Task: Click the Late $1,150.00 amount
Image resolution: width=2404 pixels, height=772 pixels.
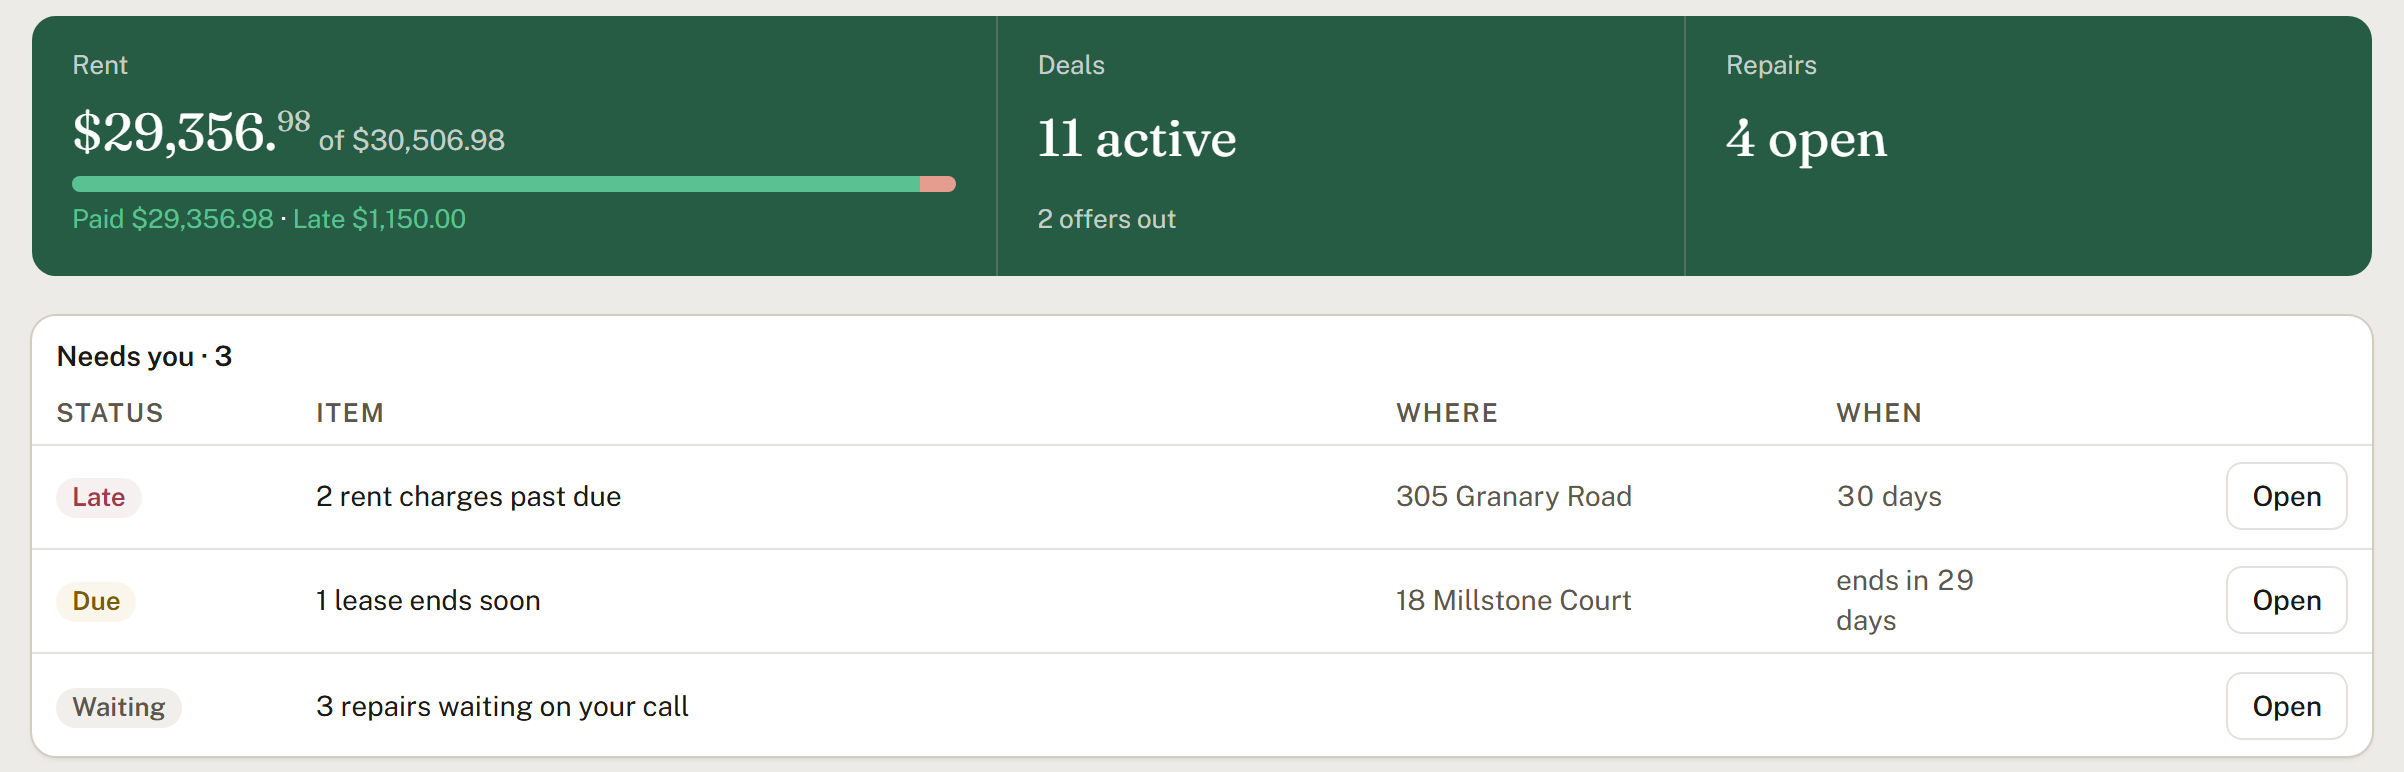Action: pyautogui.click(x=379, y=219)
